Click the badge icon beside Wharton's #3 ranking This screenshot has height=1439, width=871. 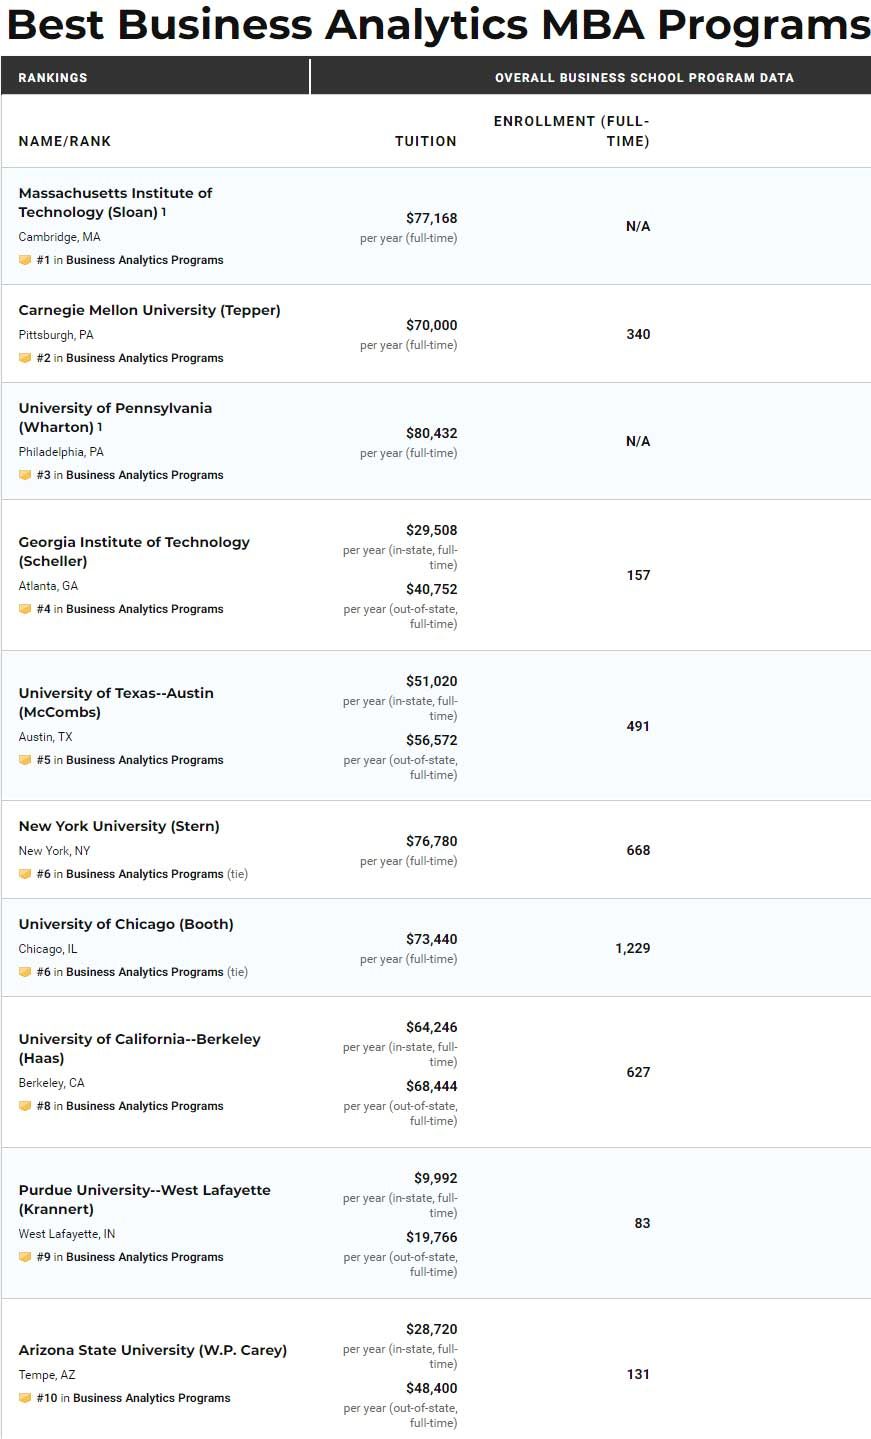(x=25, y=475)
